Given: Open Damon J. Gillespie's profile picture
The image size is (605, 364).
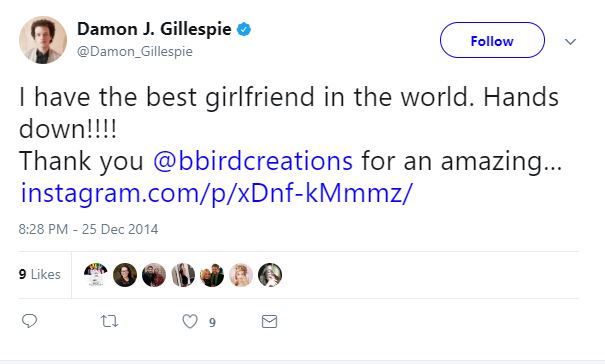Looking at the screenshot, I should 43,40.
